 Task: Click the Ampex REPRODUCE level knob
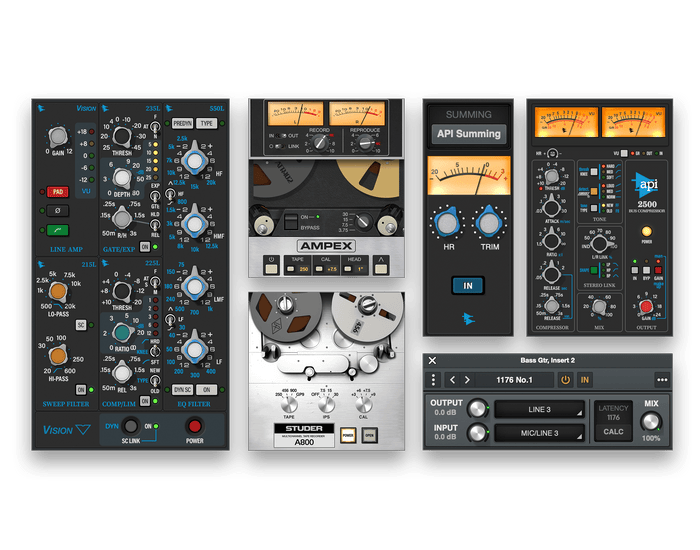coord(366,143)
